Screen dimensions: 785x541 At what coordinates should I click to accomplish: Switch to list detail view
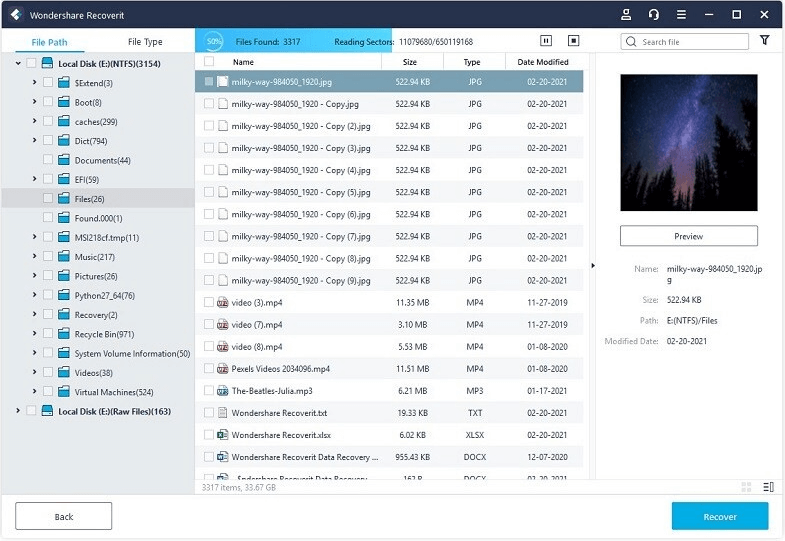(768, 487)
